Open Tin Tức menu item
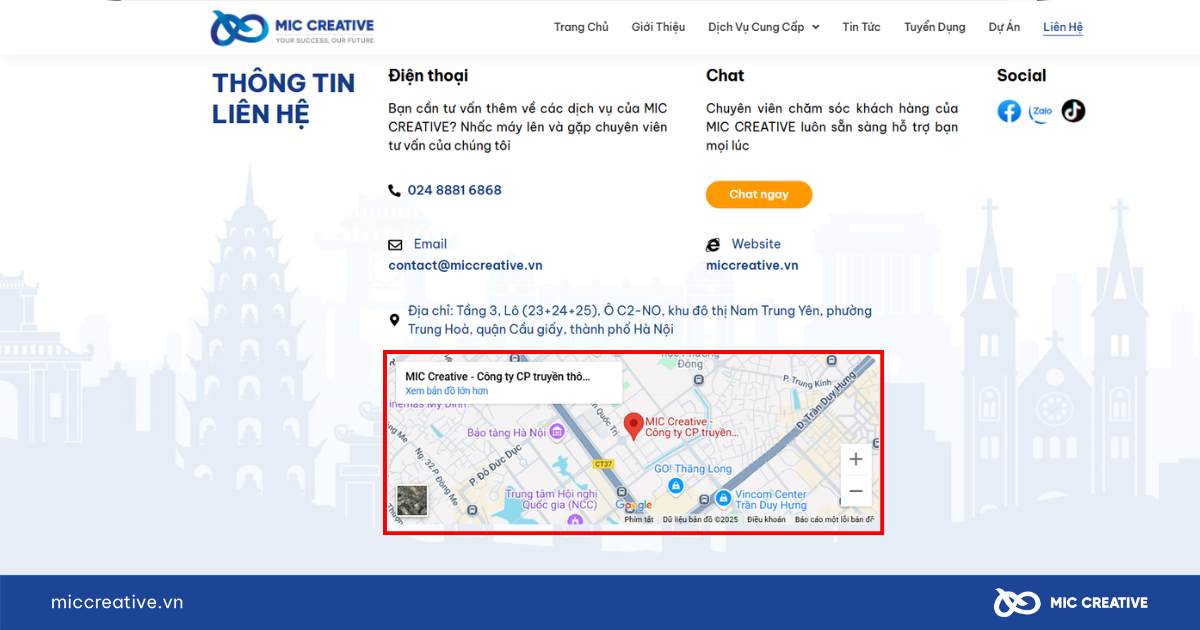Image resolution: width=1200 pixels, height=630 pixels. click(861, 27)
